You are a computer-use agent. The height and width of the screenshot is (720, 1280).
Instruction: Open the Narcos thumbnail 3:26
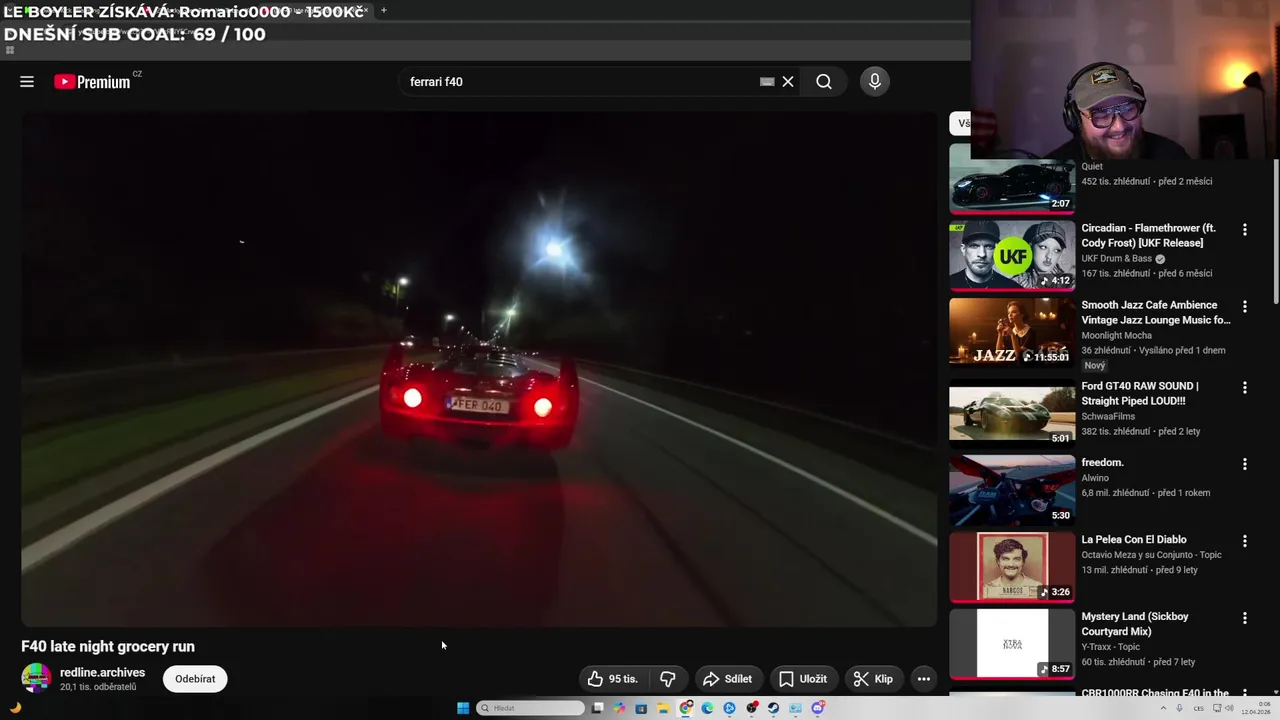coord(1012,567)
